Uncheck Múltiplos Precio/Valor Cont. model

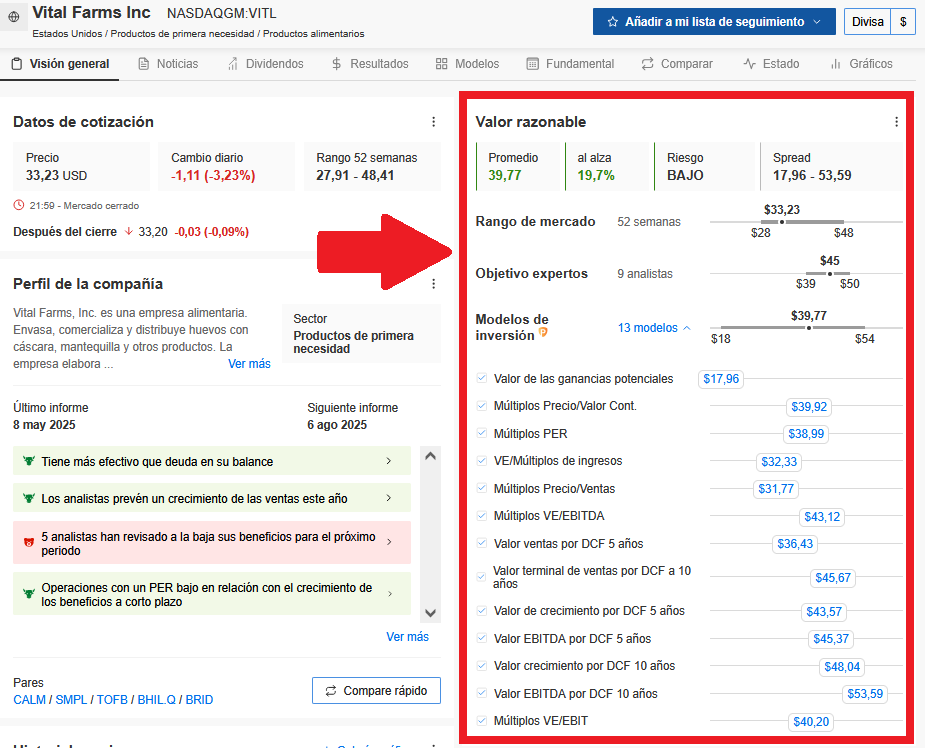(x=481, y=406)
